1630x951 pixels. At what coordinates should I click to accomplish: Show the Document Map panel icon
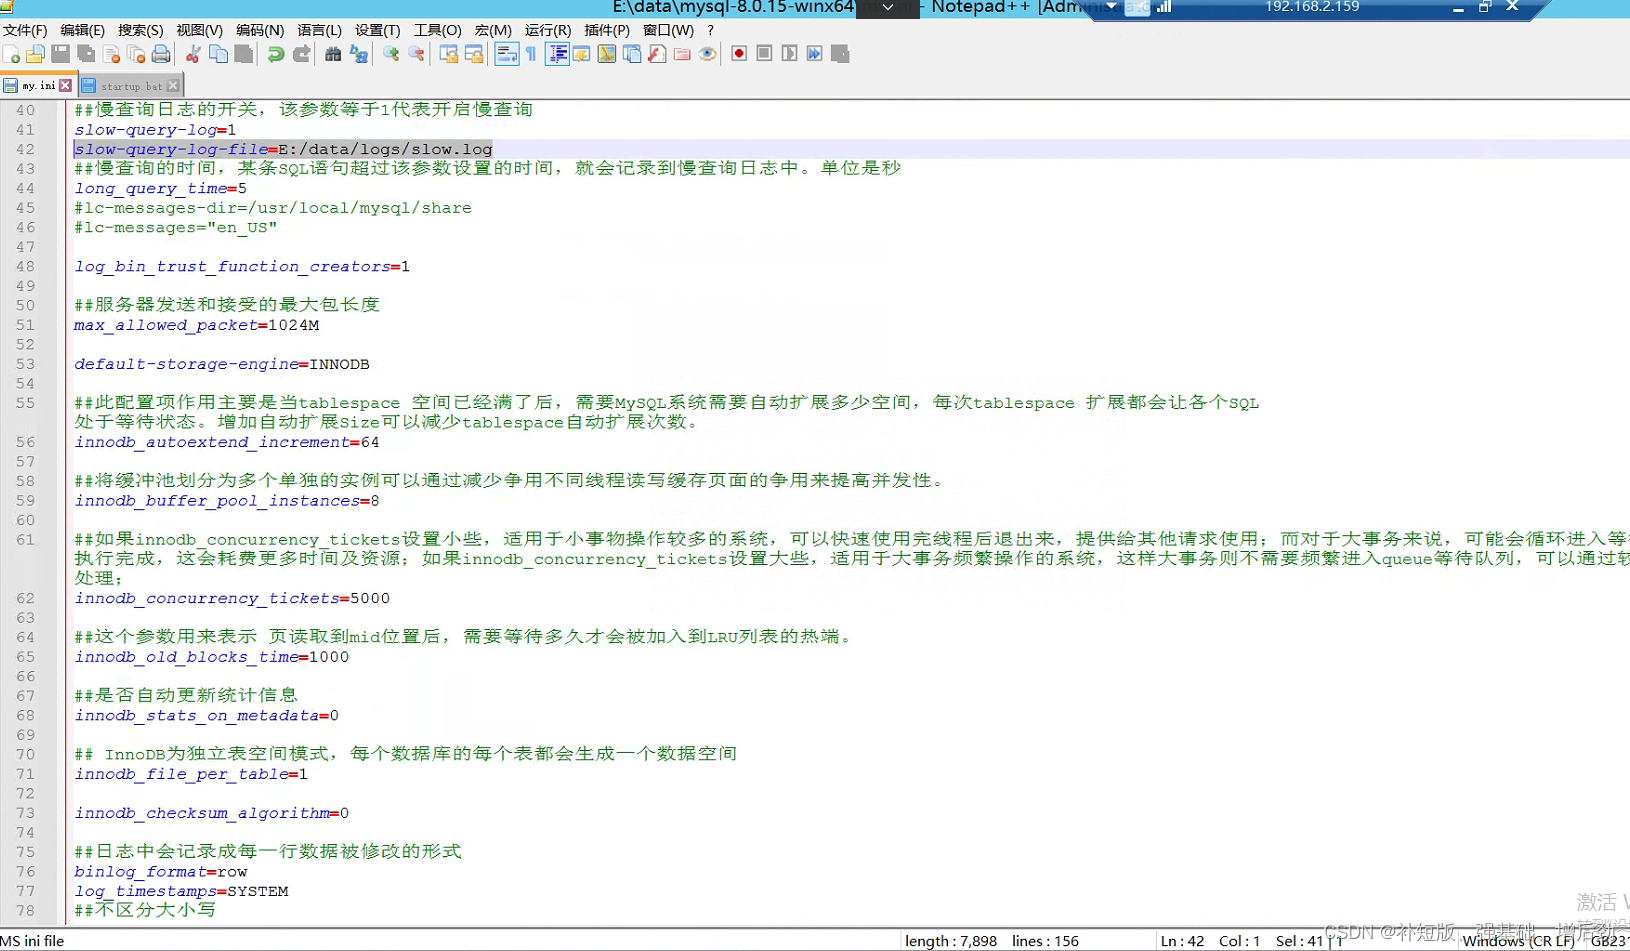[x=607, y=54]
